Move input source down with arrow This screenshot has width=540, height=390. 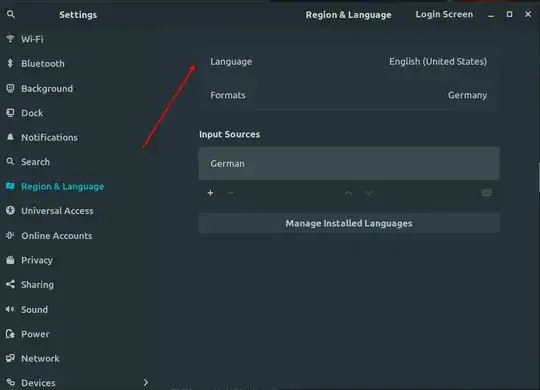pyautogui.click(x=368, y=193)
